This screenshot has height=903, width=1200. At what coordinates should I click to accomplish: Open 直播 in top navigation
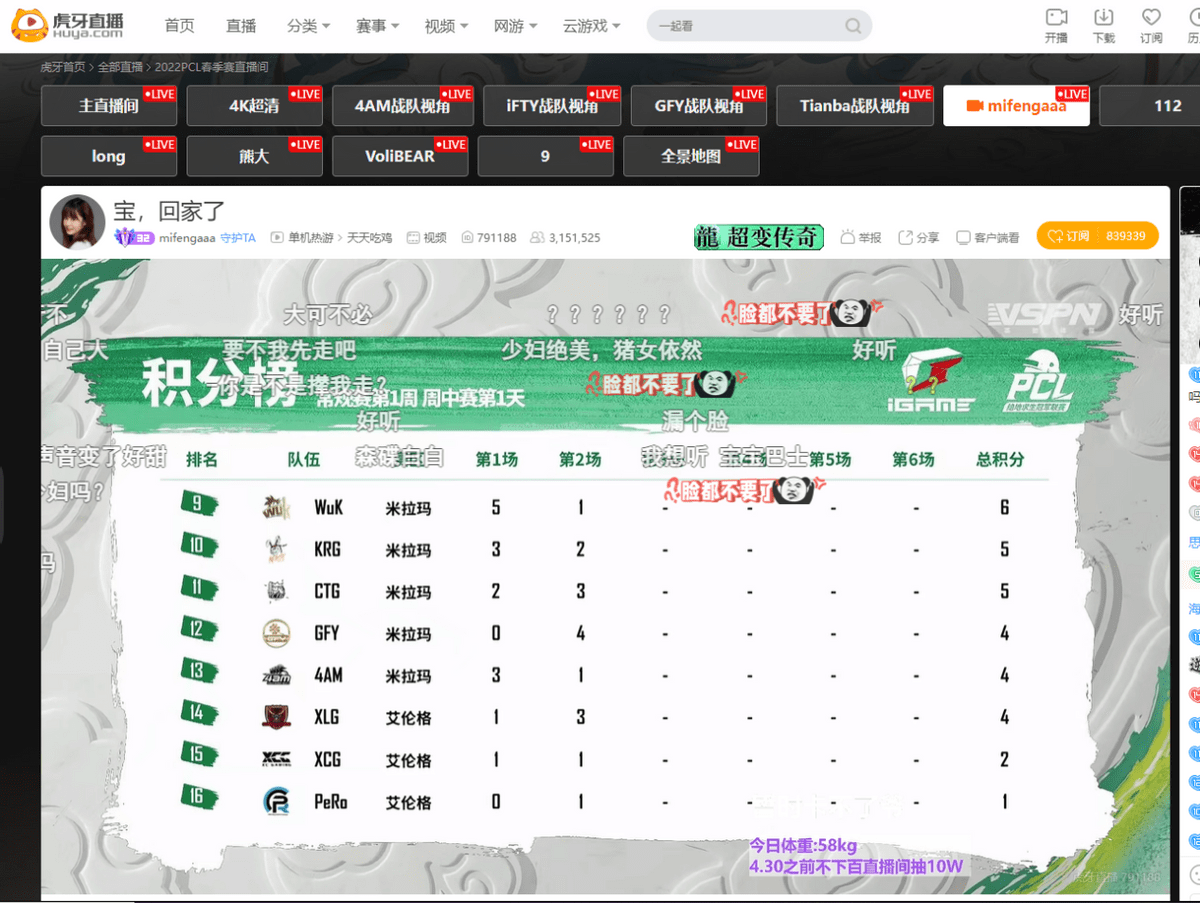241,26
